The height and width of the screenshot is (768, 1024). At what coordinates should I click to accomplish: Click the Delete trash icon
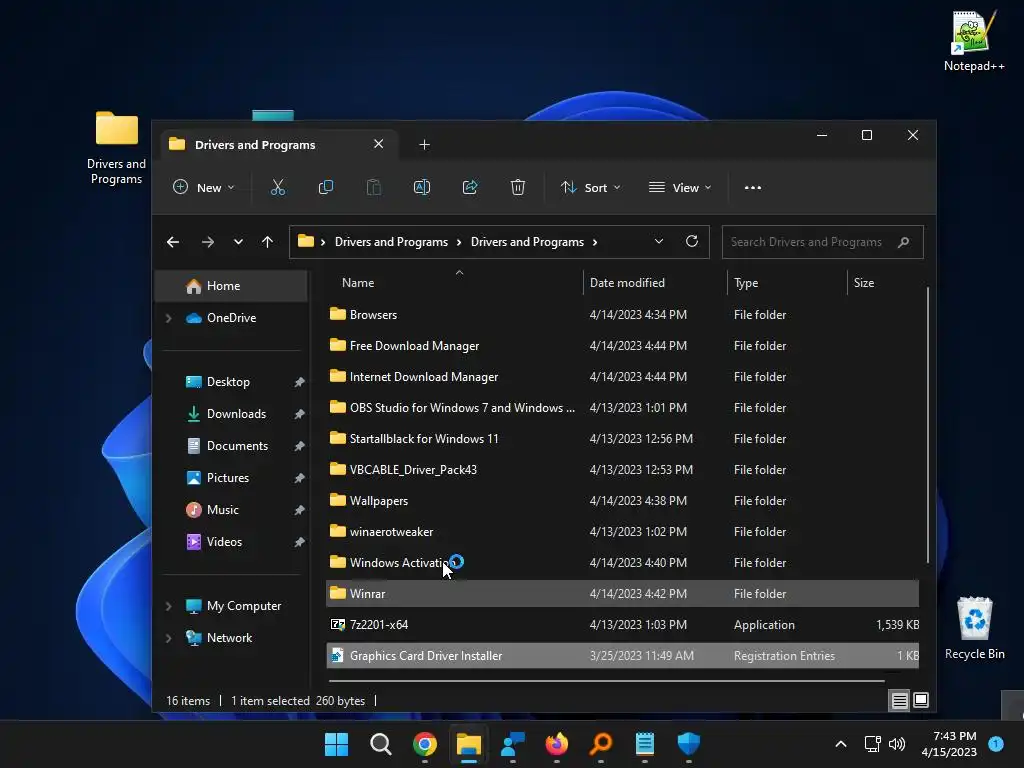(518, 187)
